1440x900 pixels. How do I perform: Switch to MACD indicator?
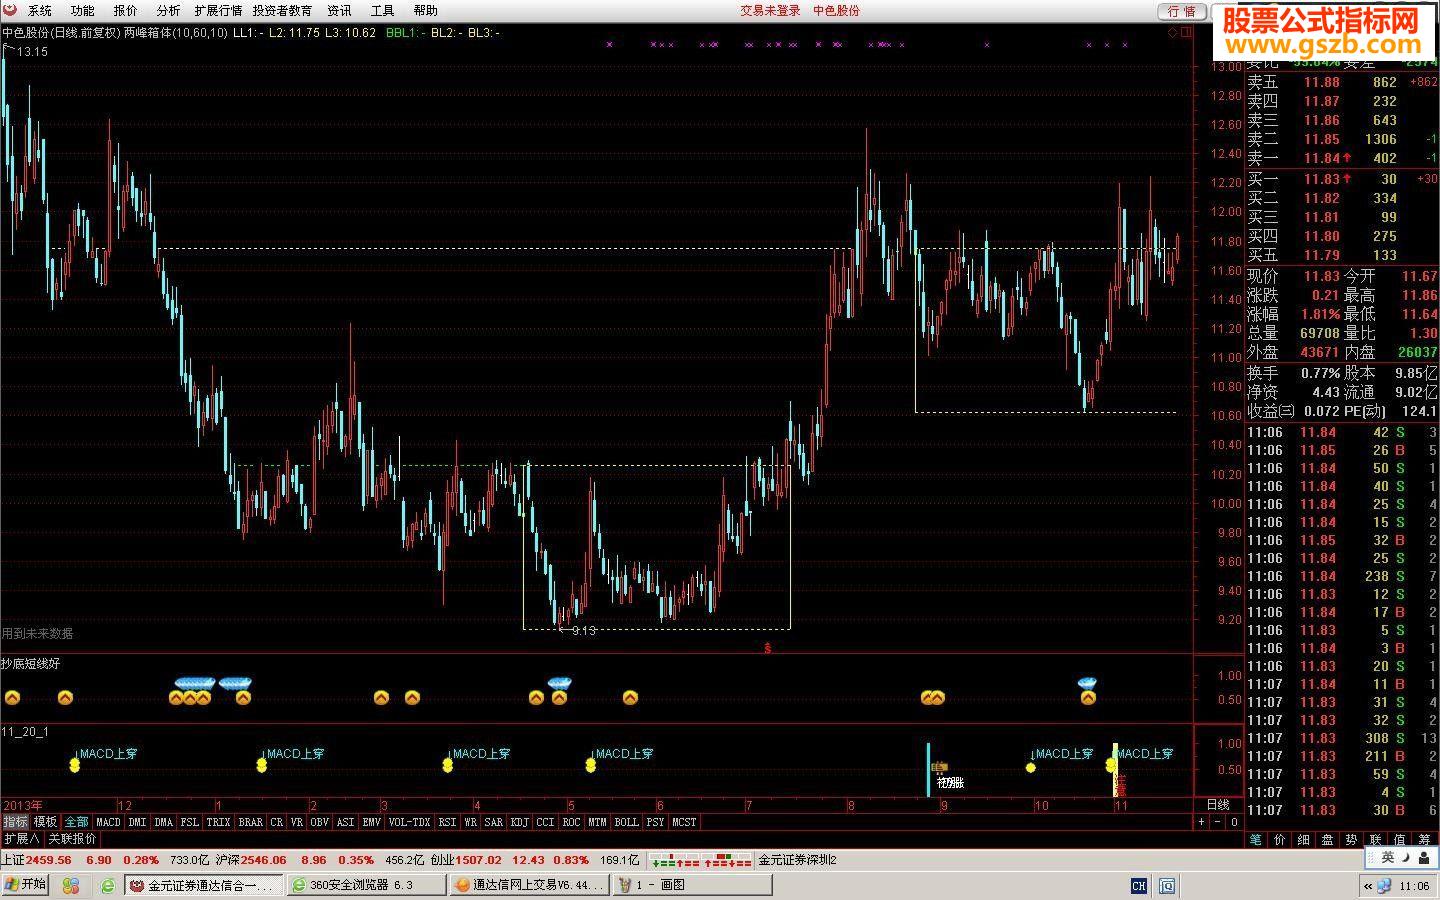coord(108,822)
